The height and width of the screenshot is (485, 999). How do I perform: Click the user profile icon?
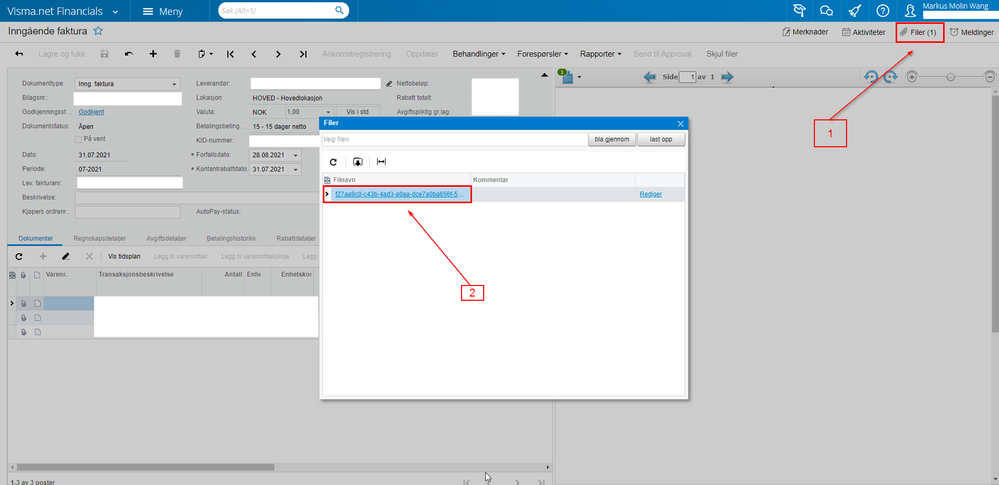point(910,11)
